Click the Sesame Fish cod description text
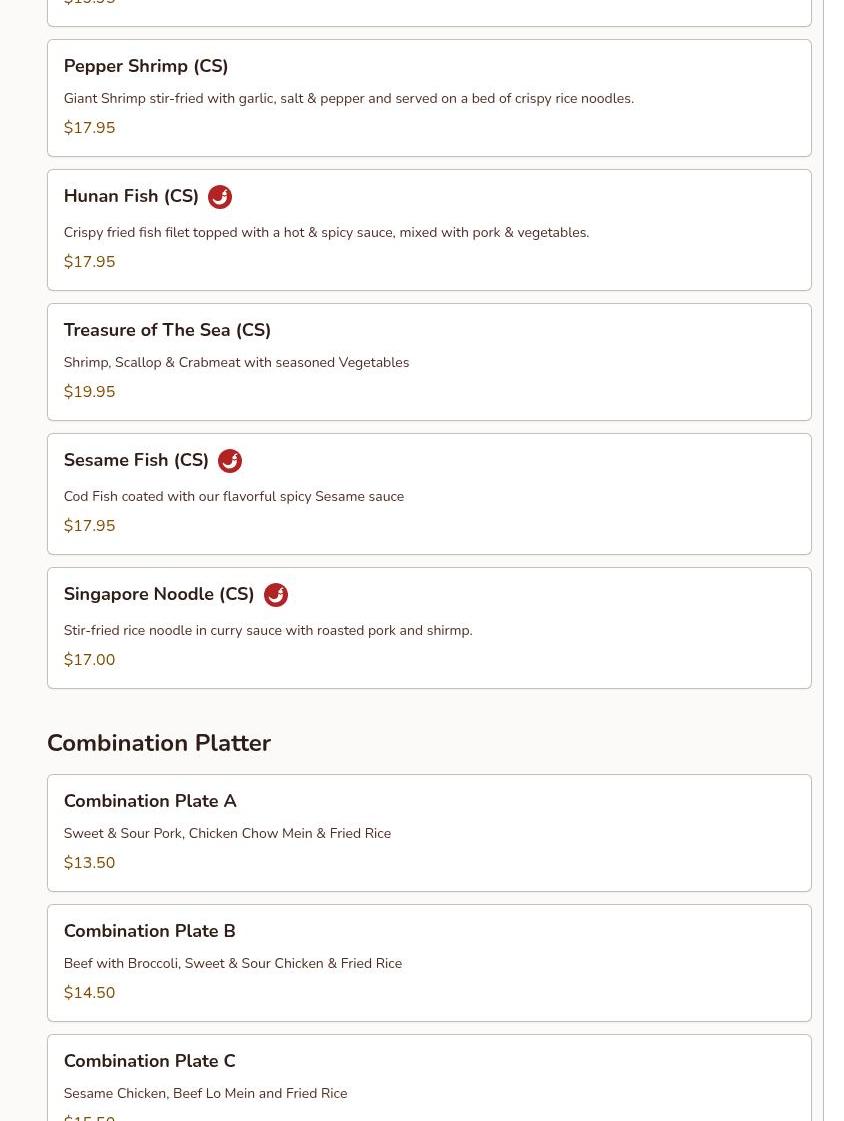Screen dimensions: 844x1121 (233, 497)
